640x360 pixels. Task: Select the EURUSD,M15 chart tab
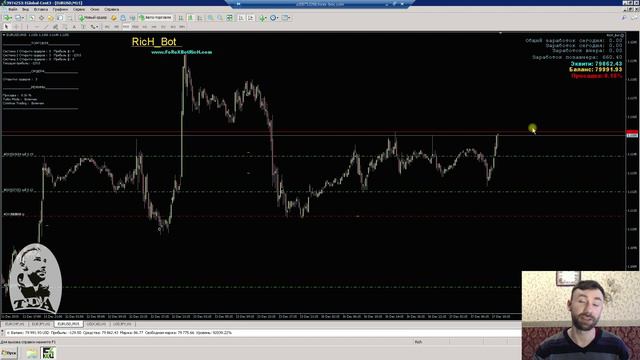[68, 324]
